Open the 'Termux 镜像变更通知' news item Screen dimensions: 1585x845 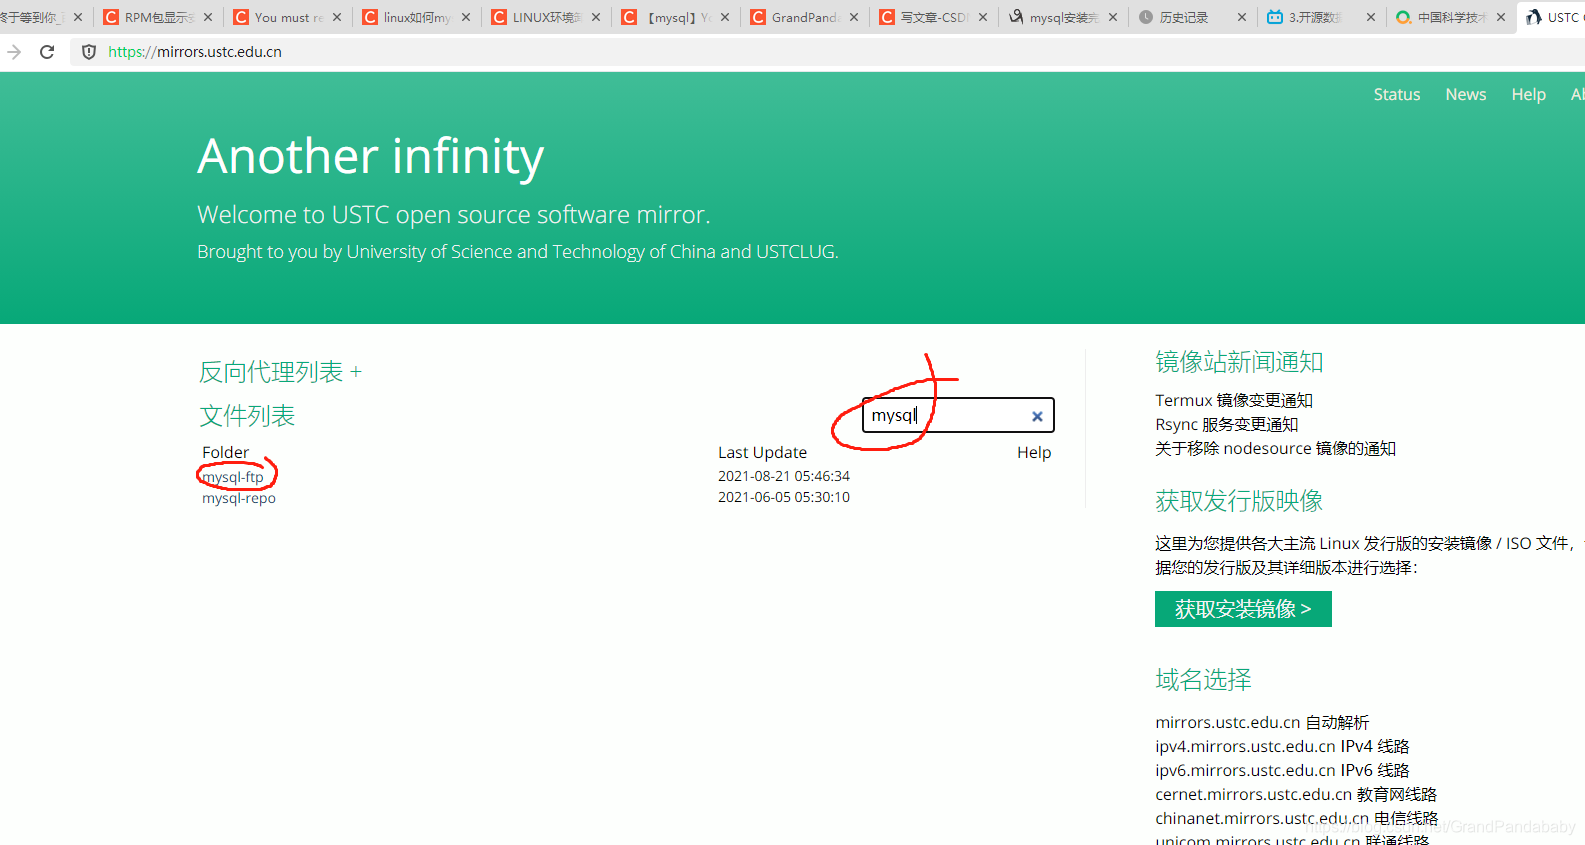click(1234, 400)
